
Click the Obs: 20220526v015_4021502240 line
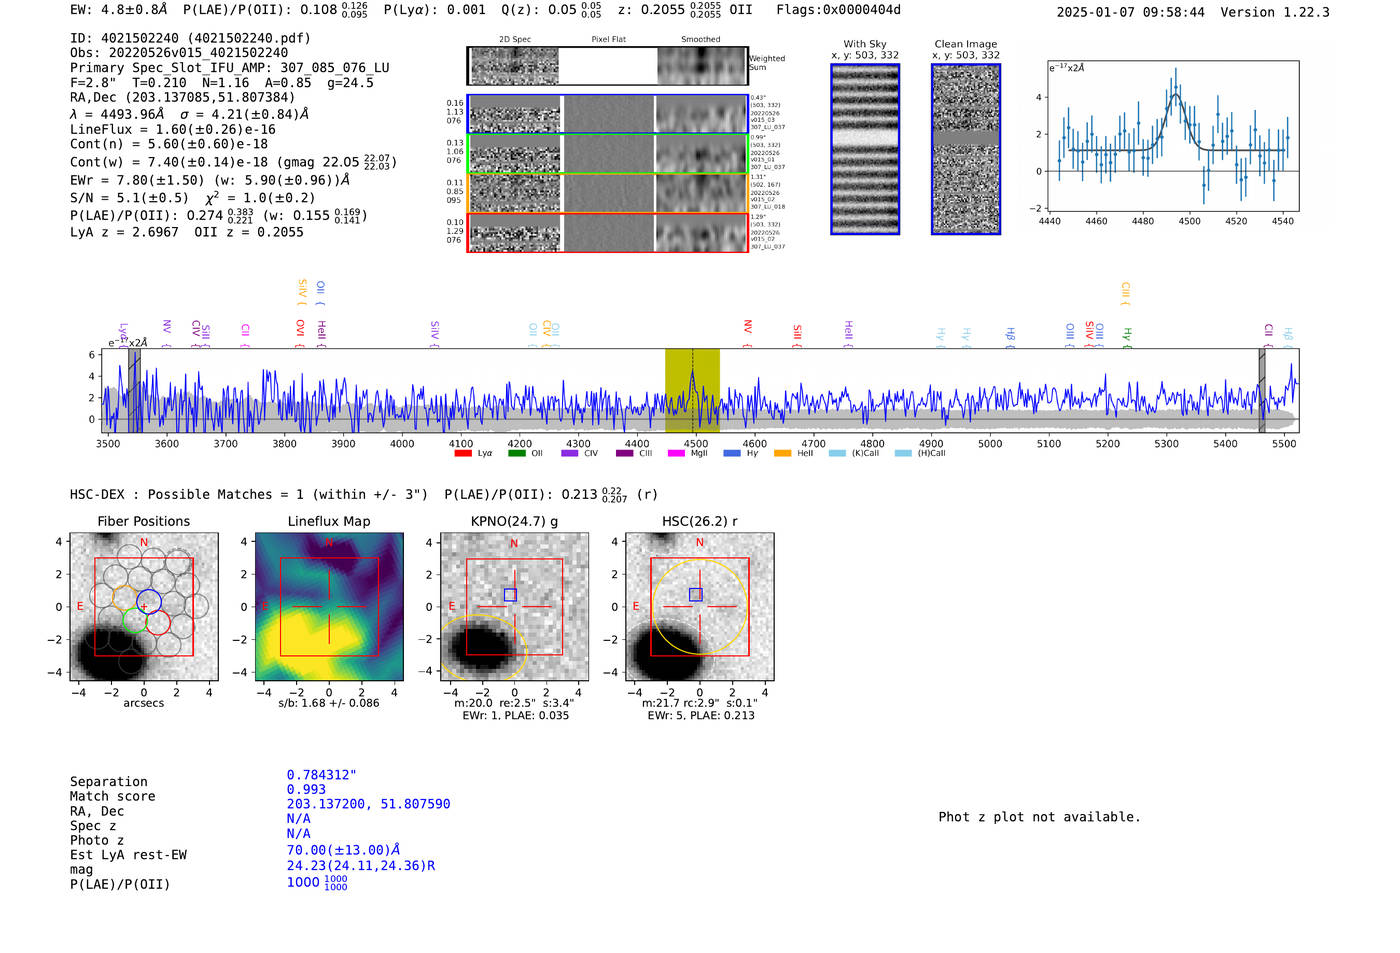(179, 53)
